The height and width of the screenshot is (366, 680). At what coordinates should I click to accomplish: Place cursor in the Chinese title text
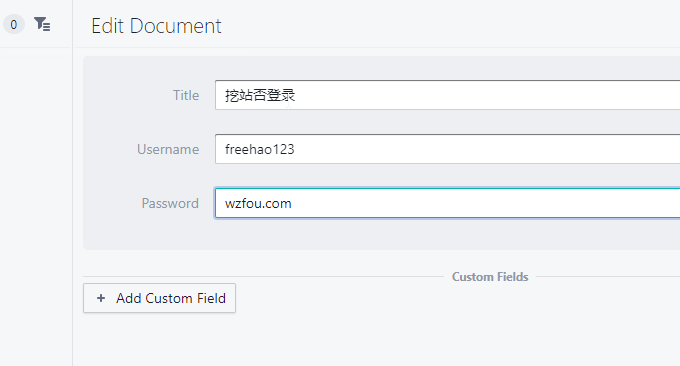click(260, 95)
